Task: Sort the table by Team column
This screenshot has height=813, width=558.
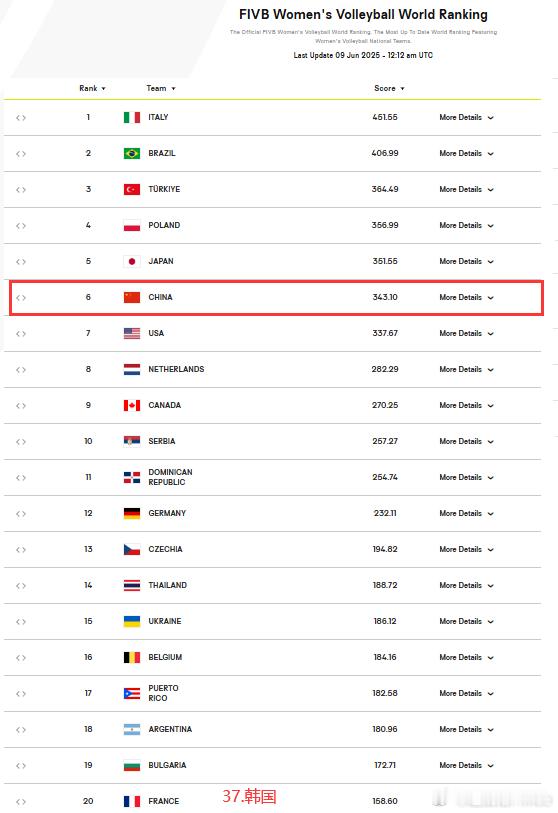Action: tap(161, 88)
